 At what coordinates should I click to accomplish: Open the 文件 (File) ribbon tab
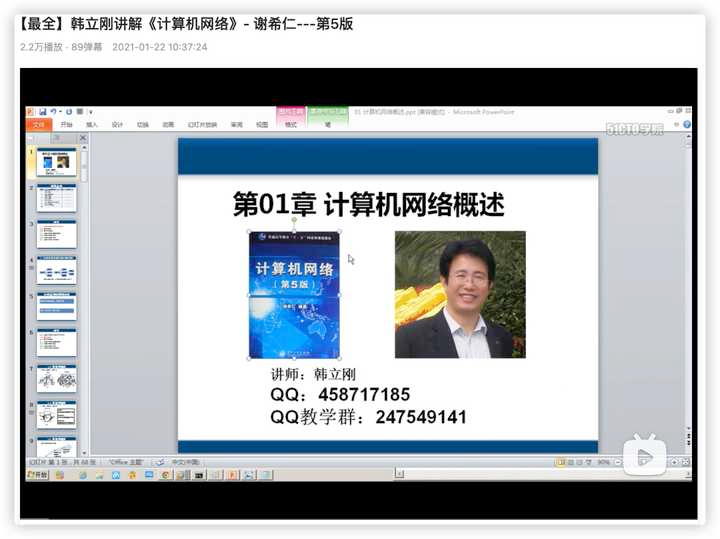[x=38, y=125]
